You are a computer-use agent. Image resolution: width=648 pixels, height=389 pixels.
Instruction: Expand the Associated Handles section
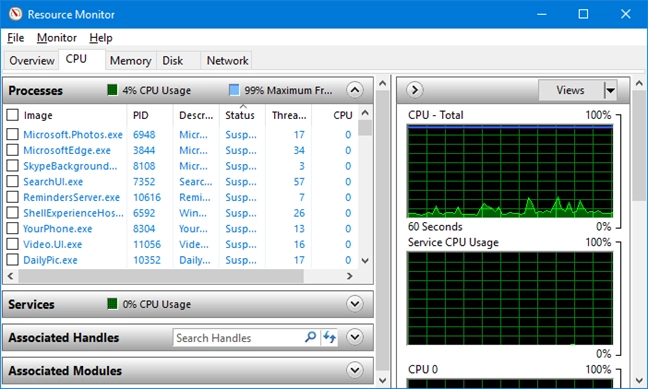(x=355, y=337)
